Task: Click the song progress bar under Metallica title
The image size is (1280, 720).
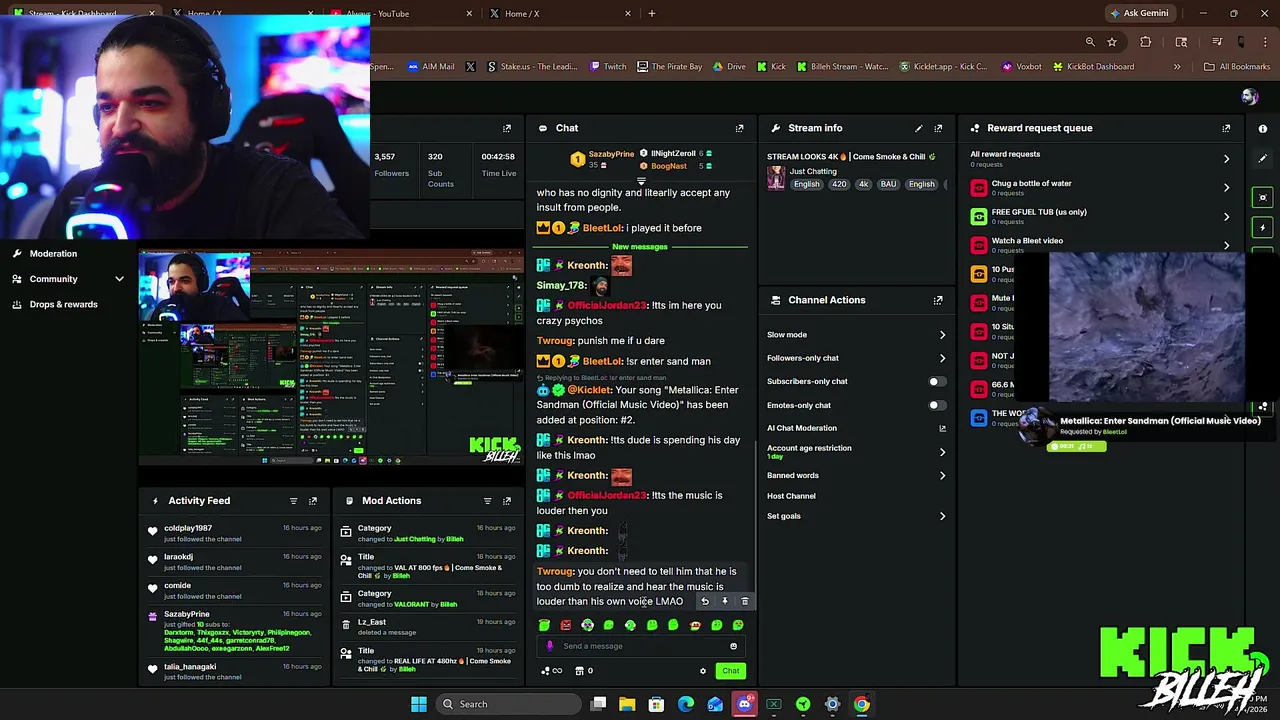Action: point(1076,446)
